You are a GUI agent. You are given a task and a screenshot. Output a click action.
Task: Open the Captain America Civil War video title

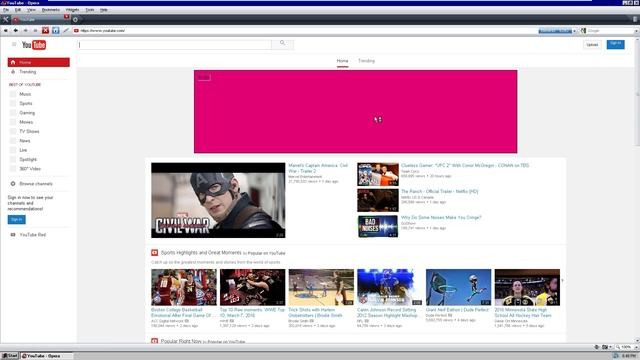coord(318,168)
